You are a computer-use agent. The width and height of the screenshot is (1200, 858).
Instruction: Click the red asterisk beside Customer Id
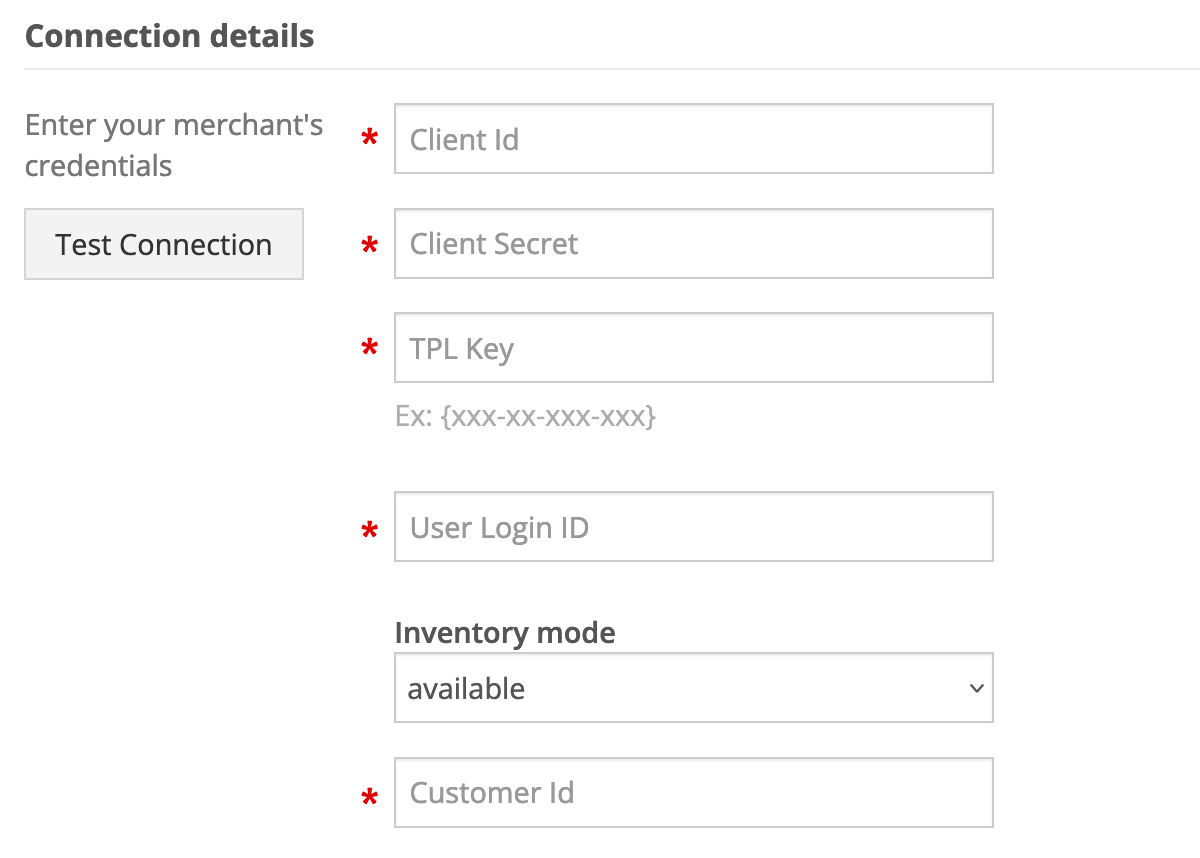pos(370,797)
